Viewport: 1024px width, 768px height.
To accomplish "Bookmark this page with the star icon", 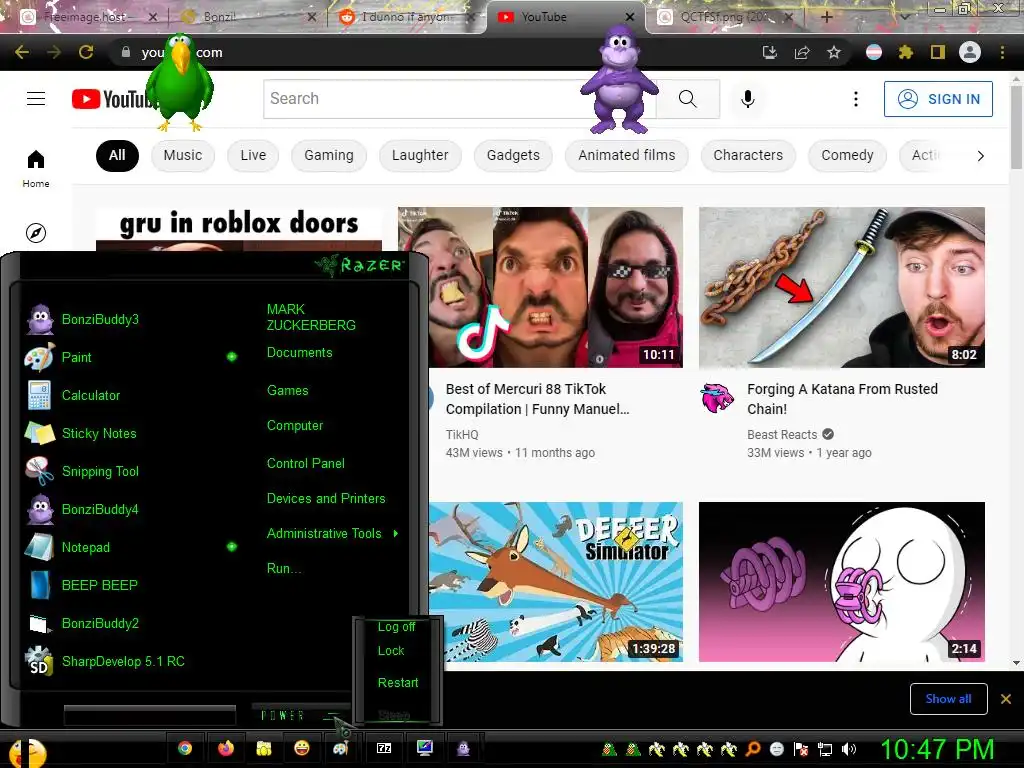I will (833, 52).
